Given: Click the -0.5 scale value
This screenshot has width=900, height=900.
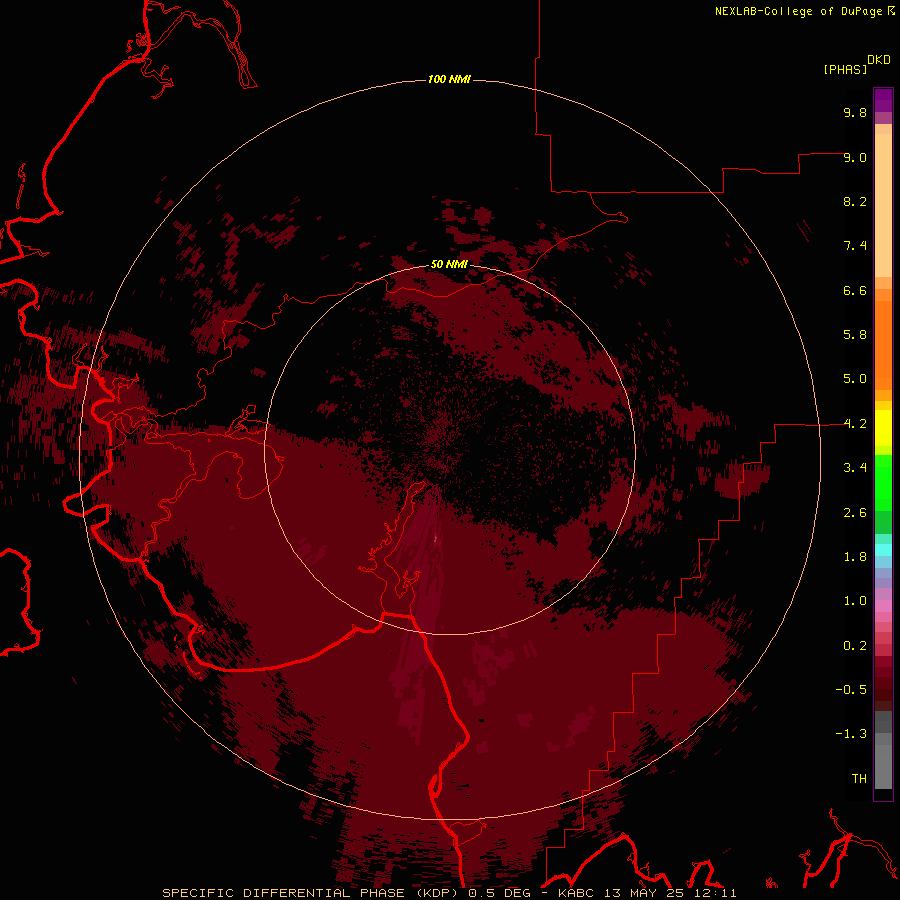Looking at the screenshot, I should (x=851, y=690).
